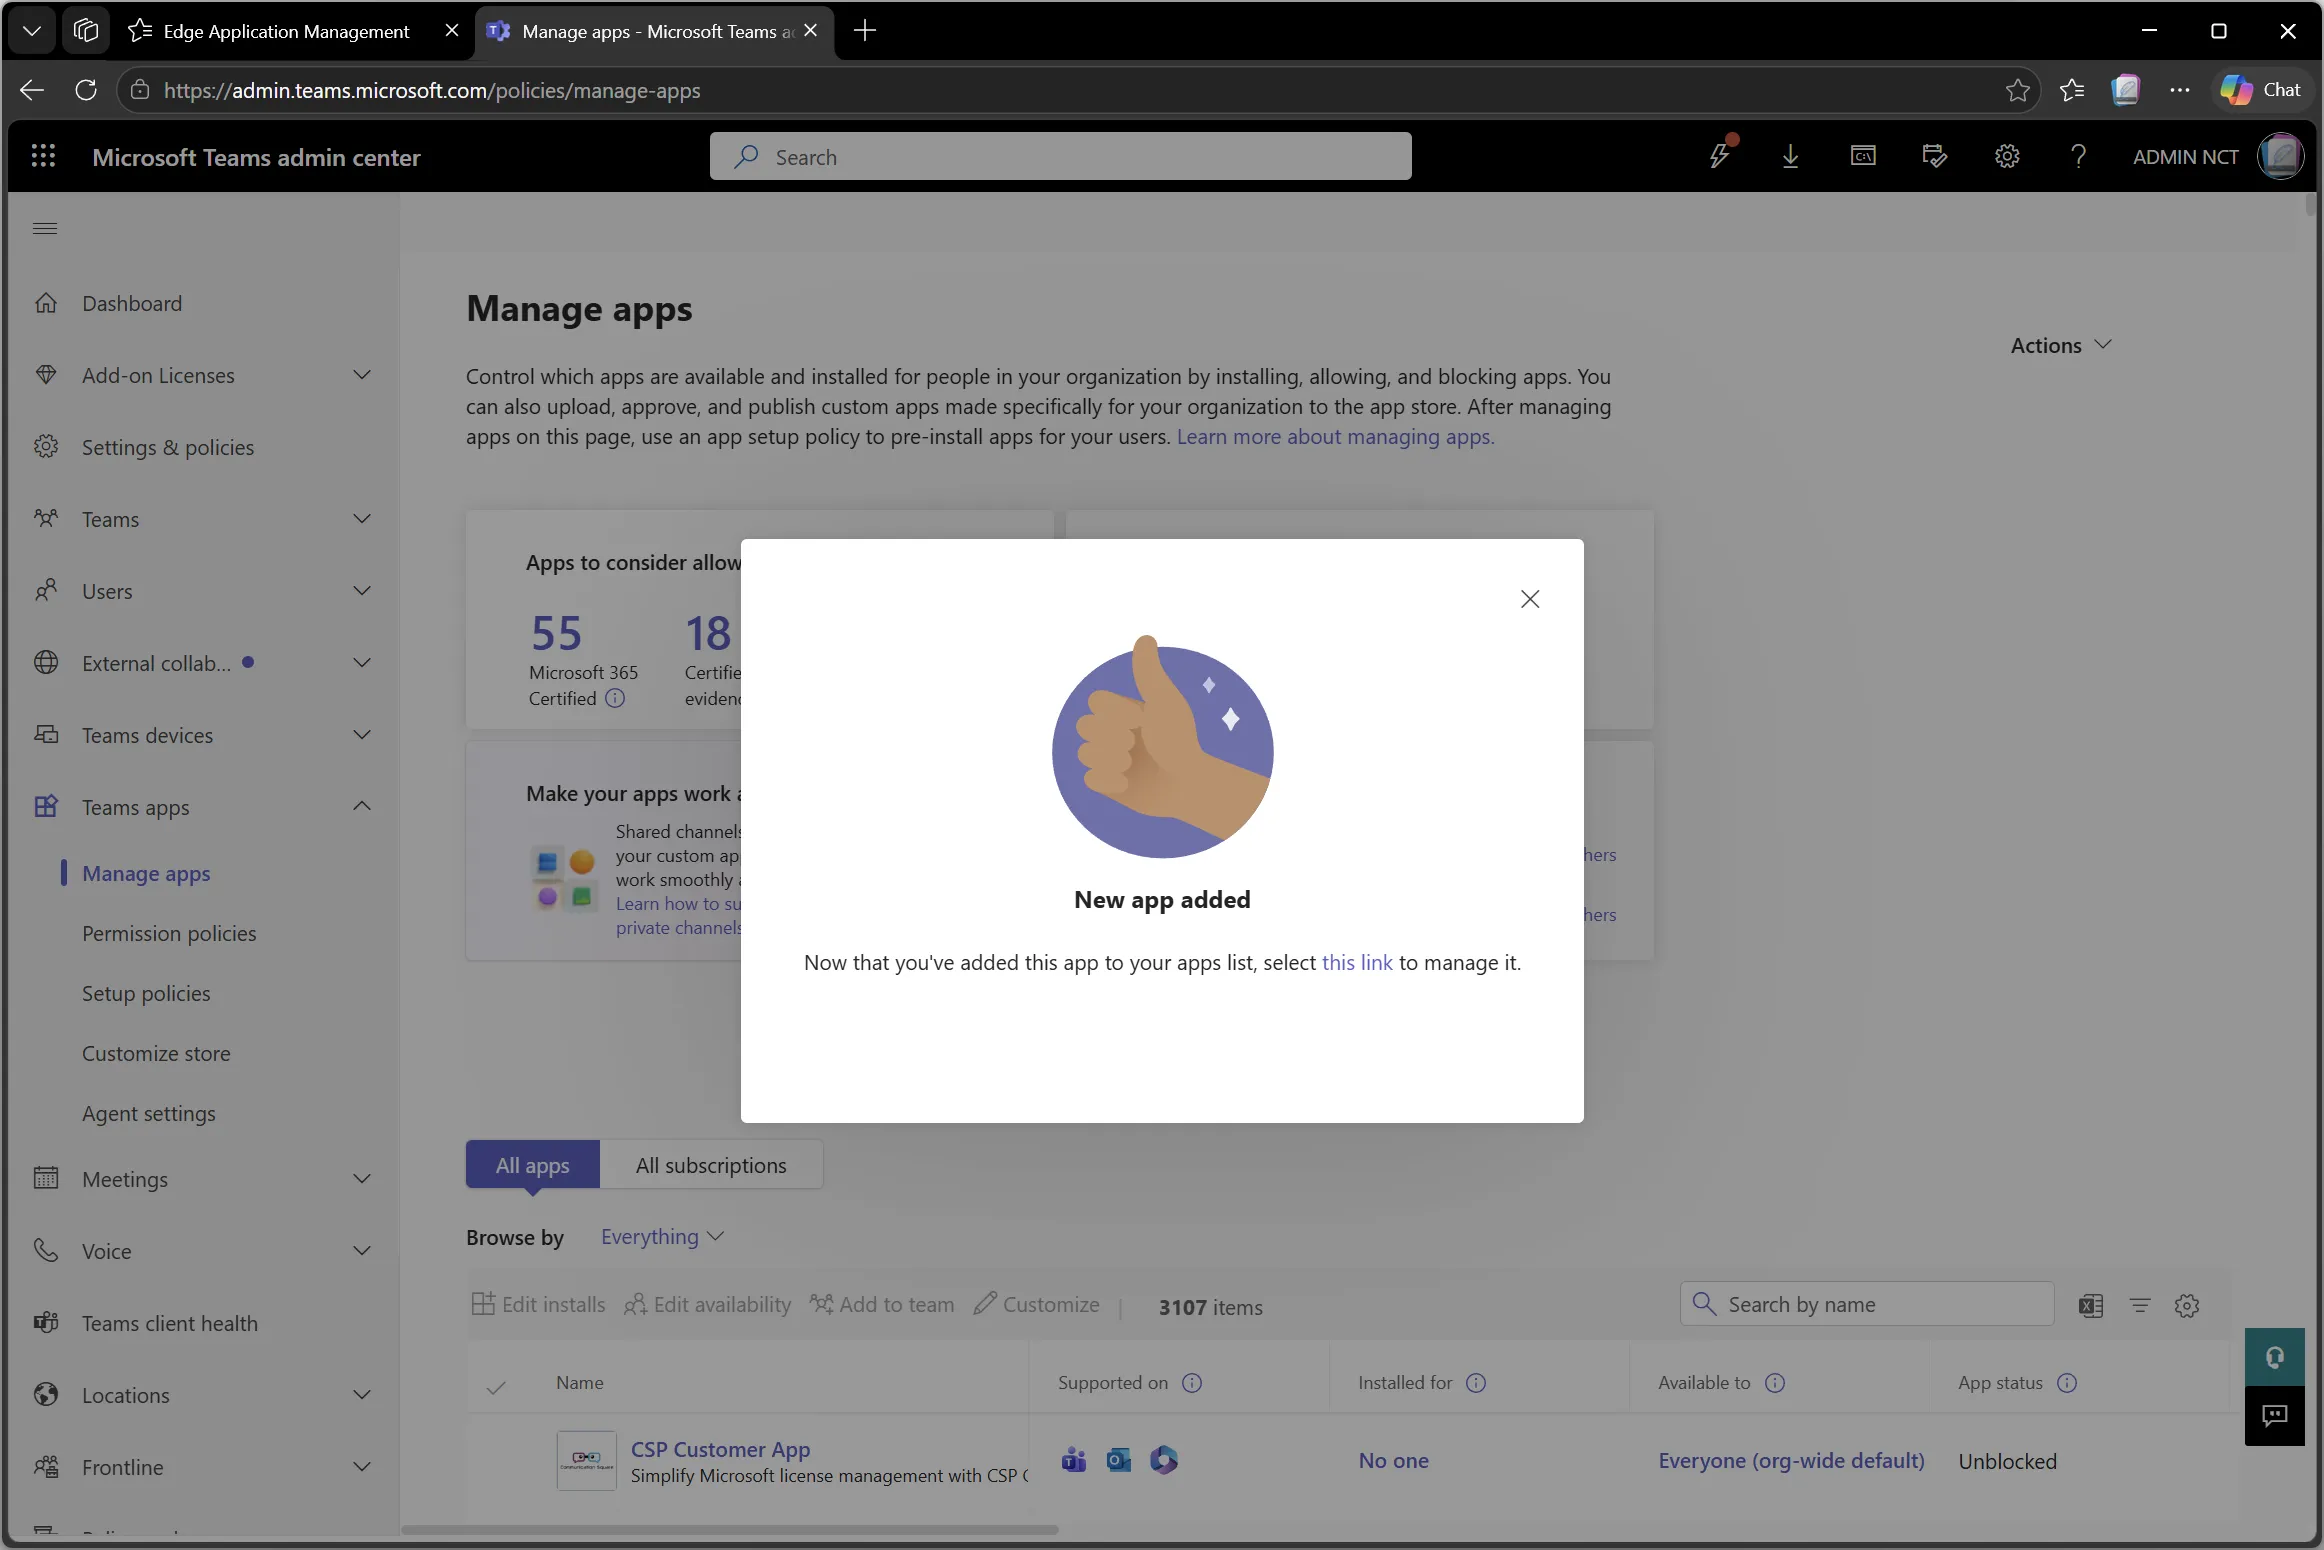2324x1550 pixels.
Task: Switch to the All subscriptions tab
Action: 711,1165
